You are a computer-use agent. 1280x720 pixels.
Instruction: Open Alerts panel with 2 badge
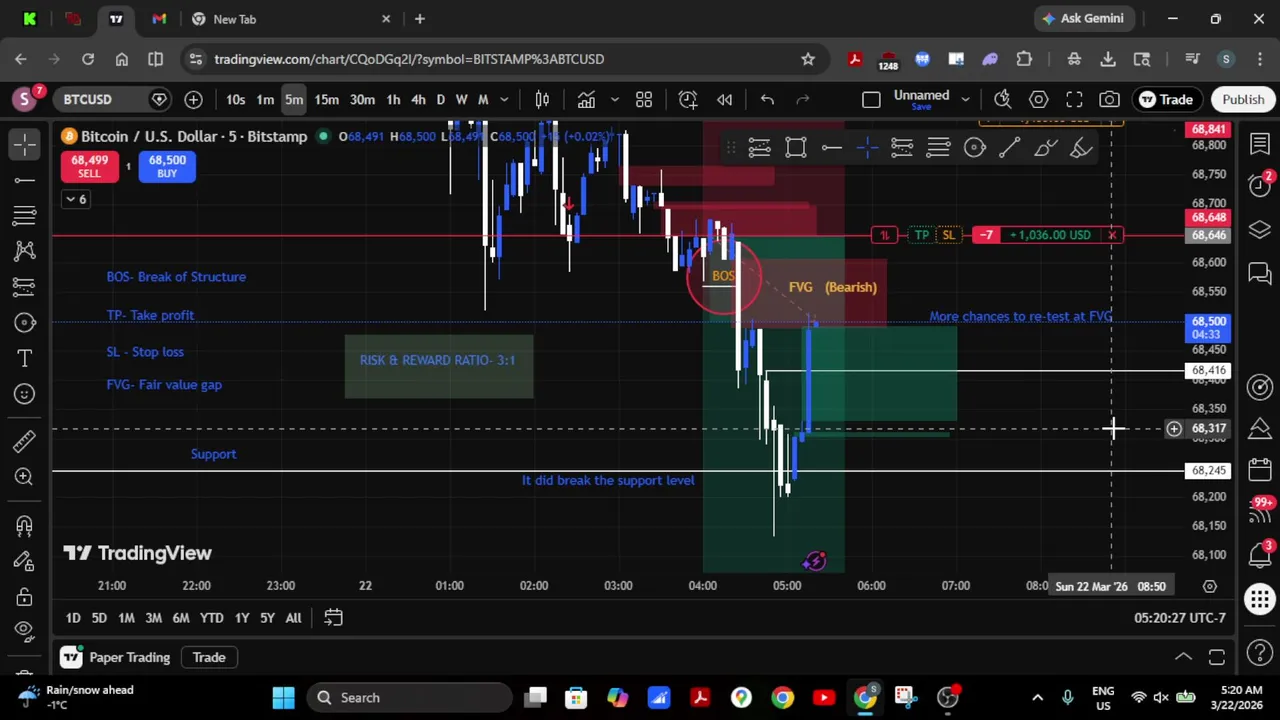click(1260, 186)
